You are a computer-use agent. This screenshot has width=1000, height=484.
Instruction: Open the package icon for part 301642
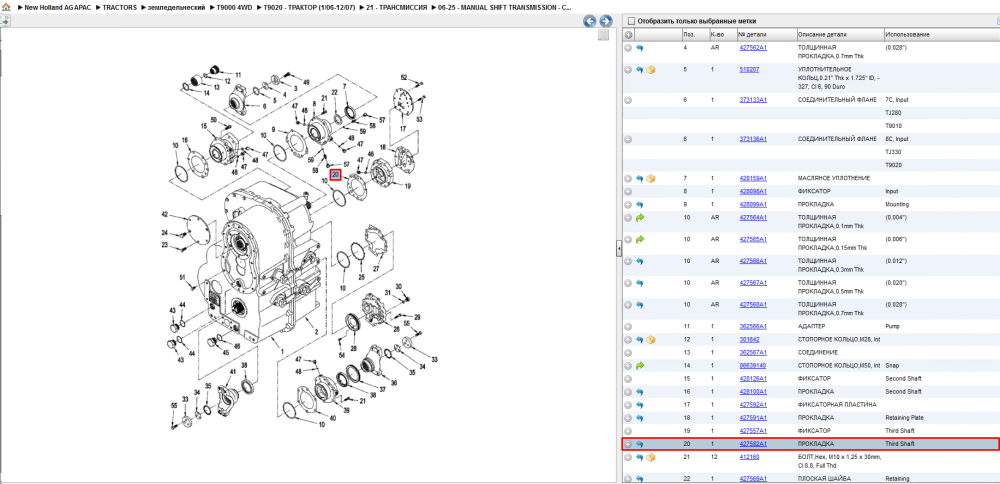651,339
